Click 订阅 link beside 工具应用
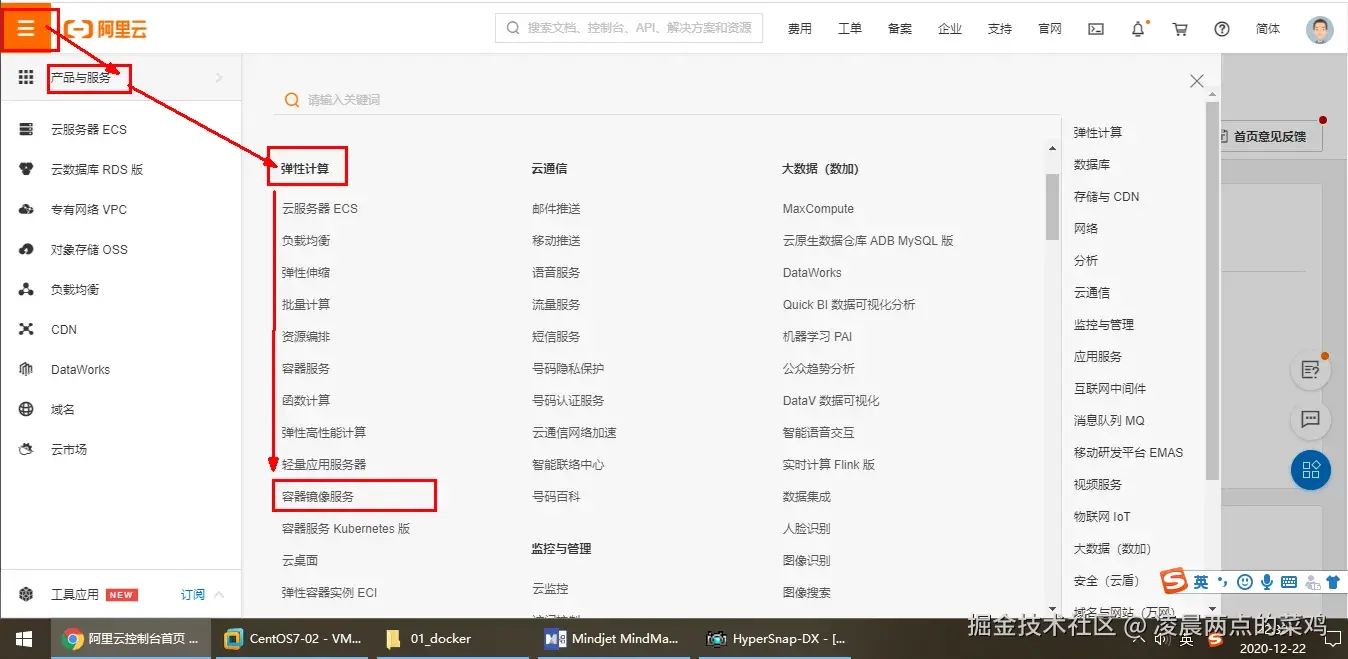The height and width of the screenshot is (659, 1348). pyautogui.click(x=193, y=594)
